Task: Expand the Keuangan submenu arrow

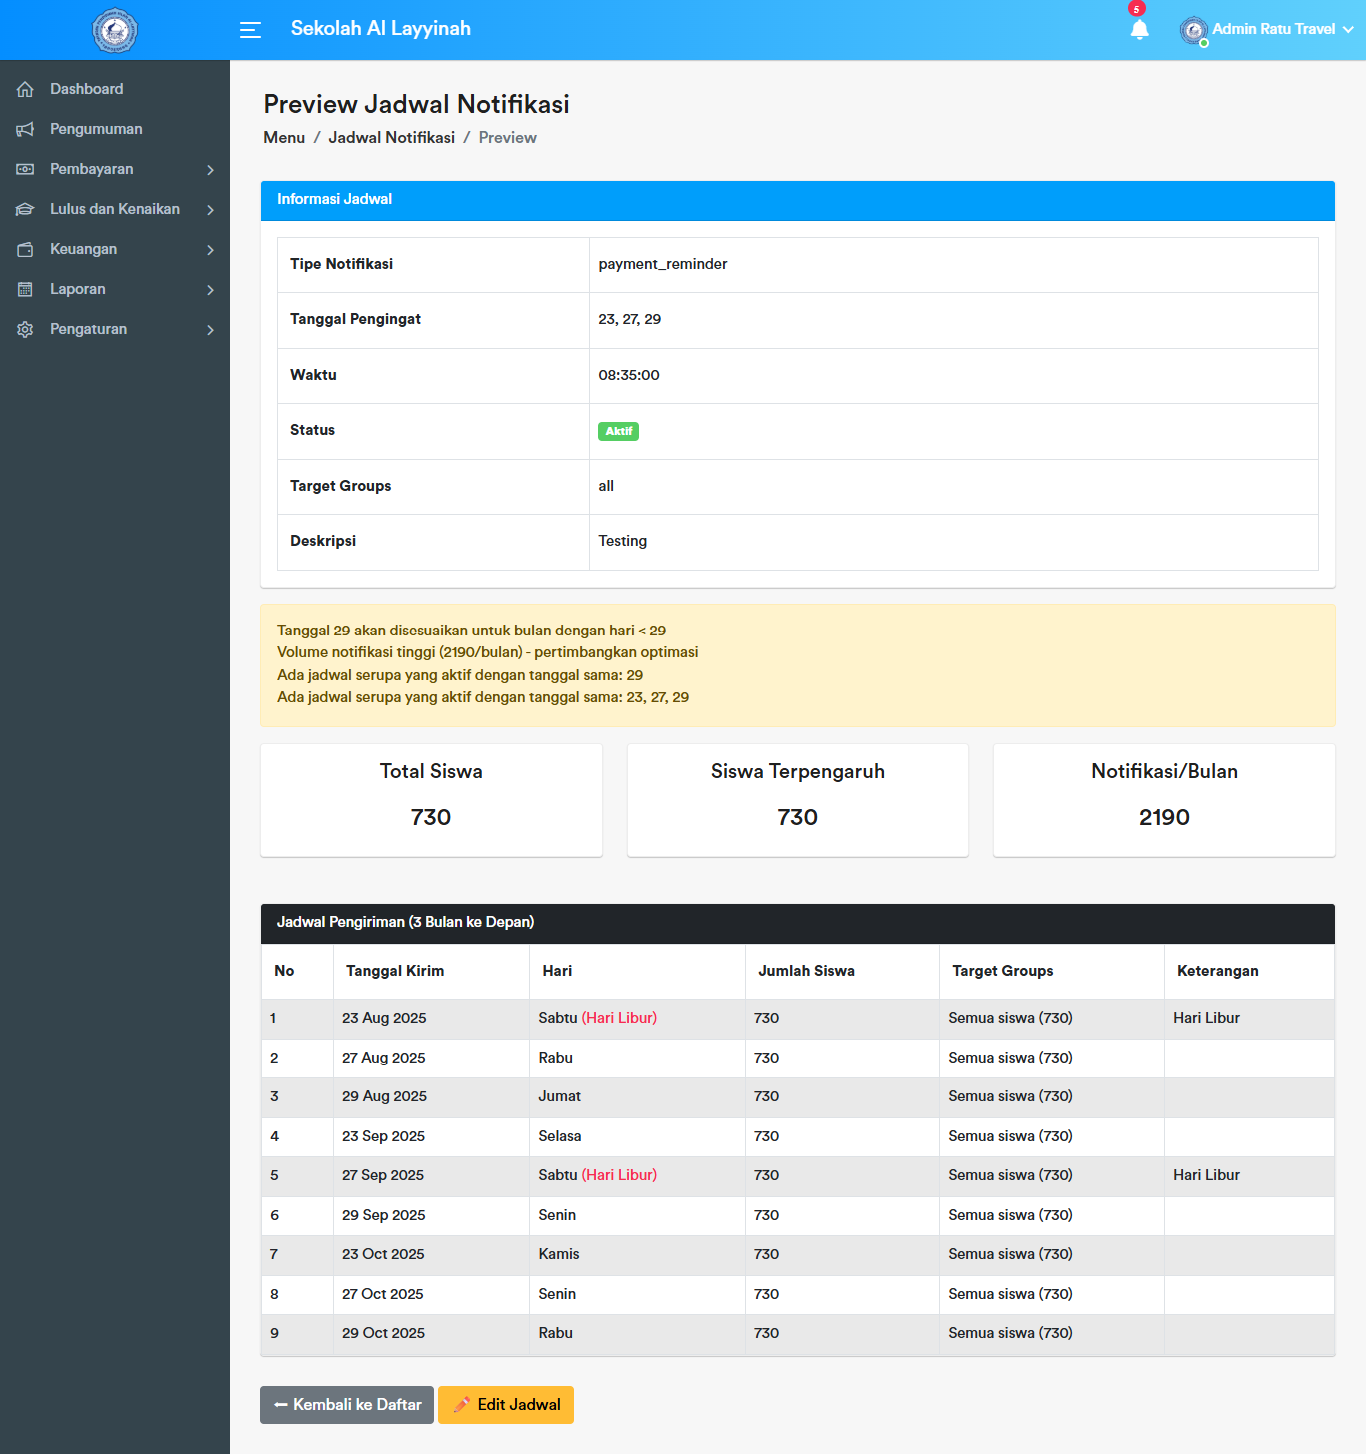Action: tap(210, 250)
